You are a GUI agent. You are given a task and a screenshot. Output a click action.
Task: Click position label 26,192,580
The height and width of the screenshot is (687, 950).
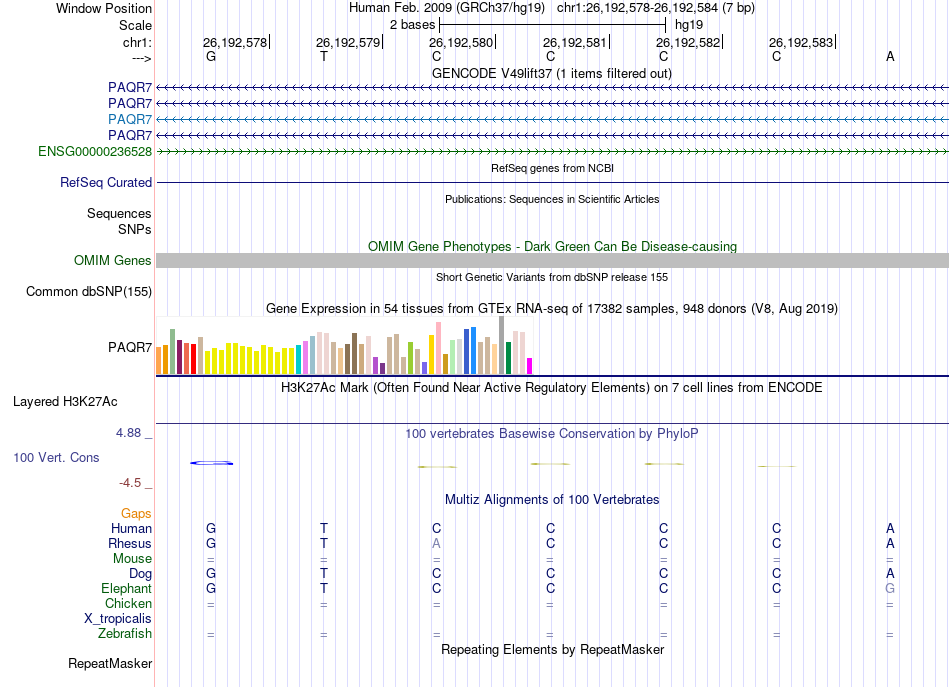461,42
